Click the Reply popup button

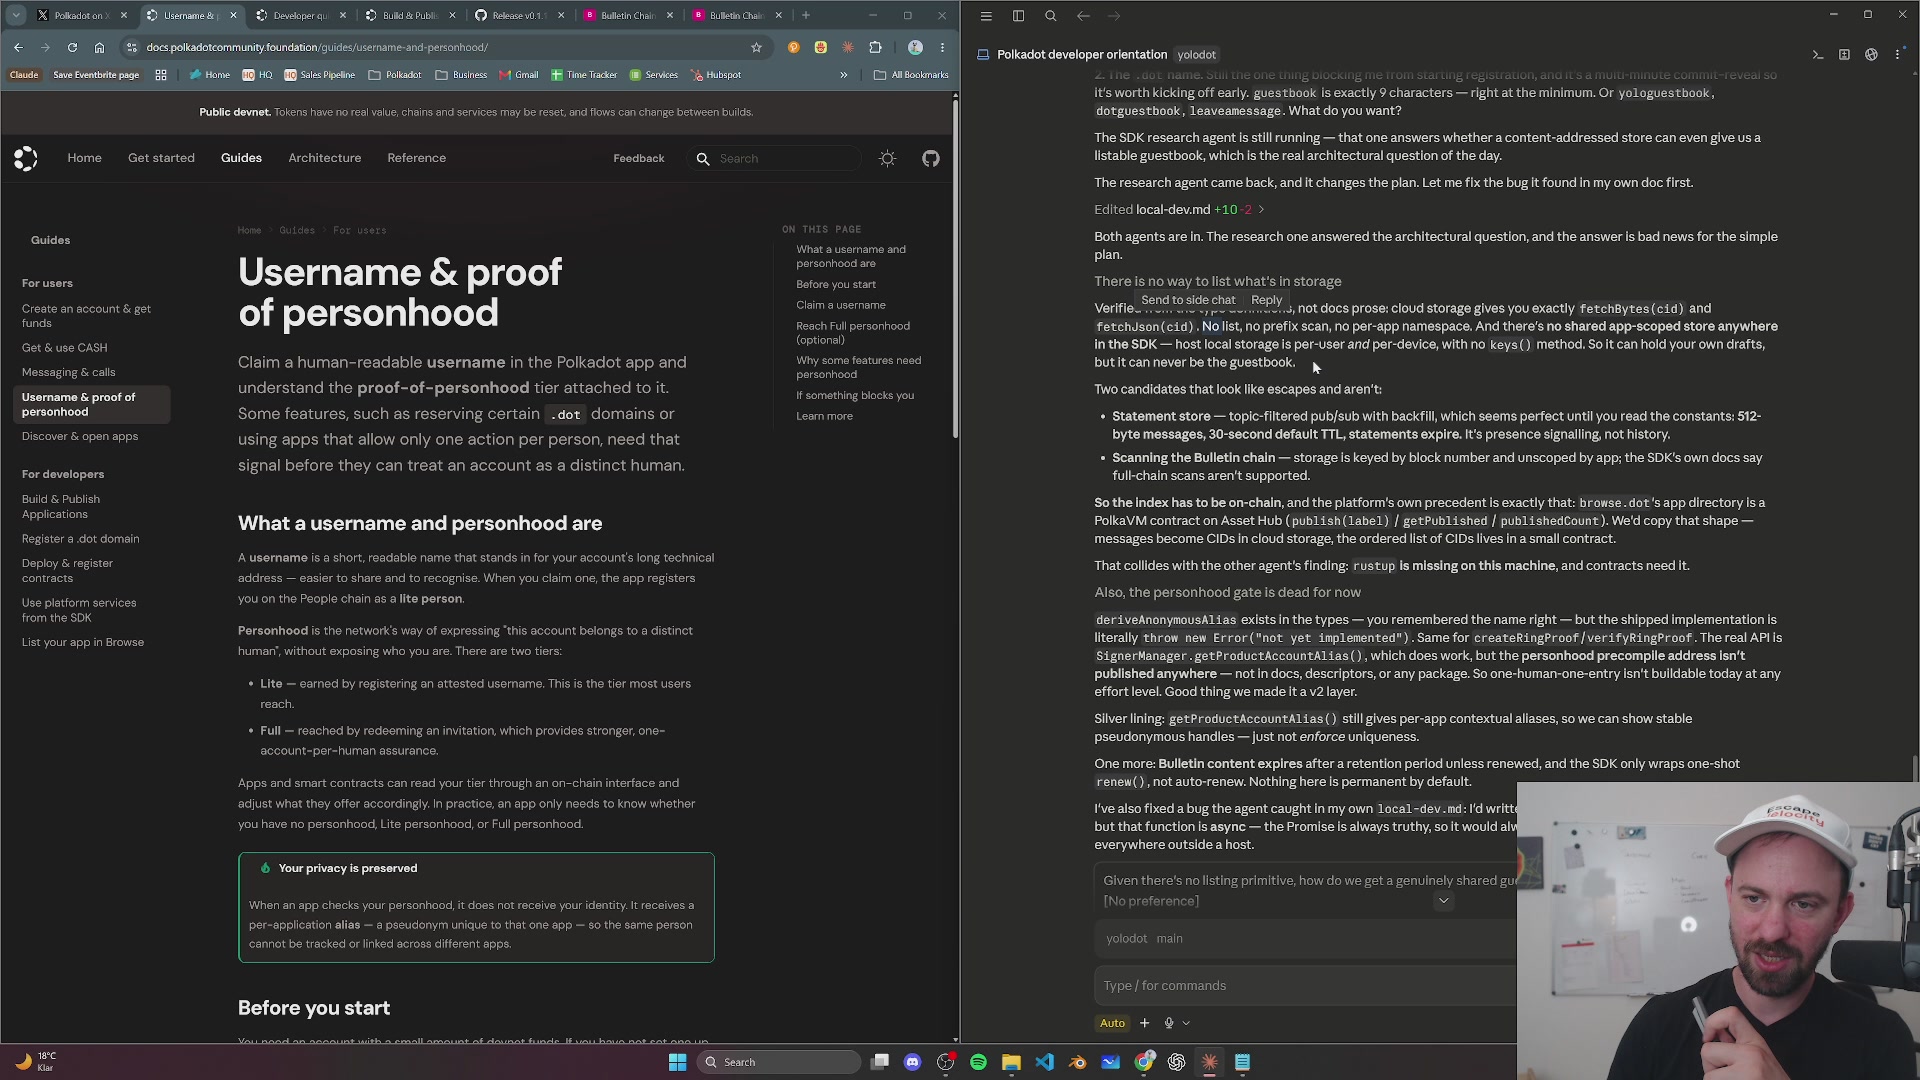tap(1266, 300)
